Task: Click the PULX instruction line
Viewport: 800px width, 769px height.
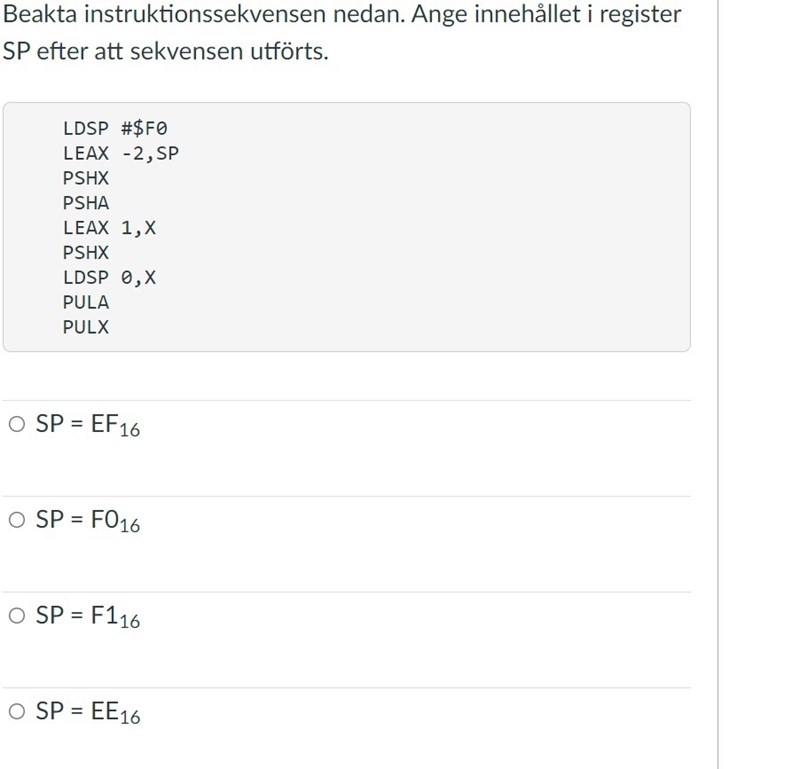Action: coord(86,327)
